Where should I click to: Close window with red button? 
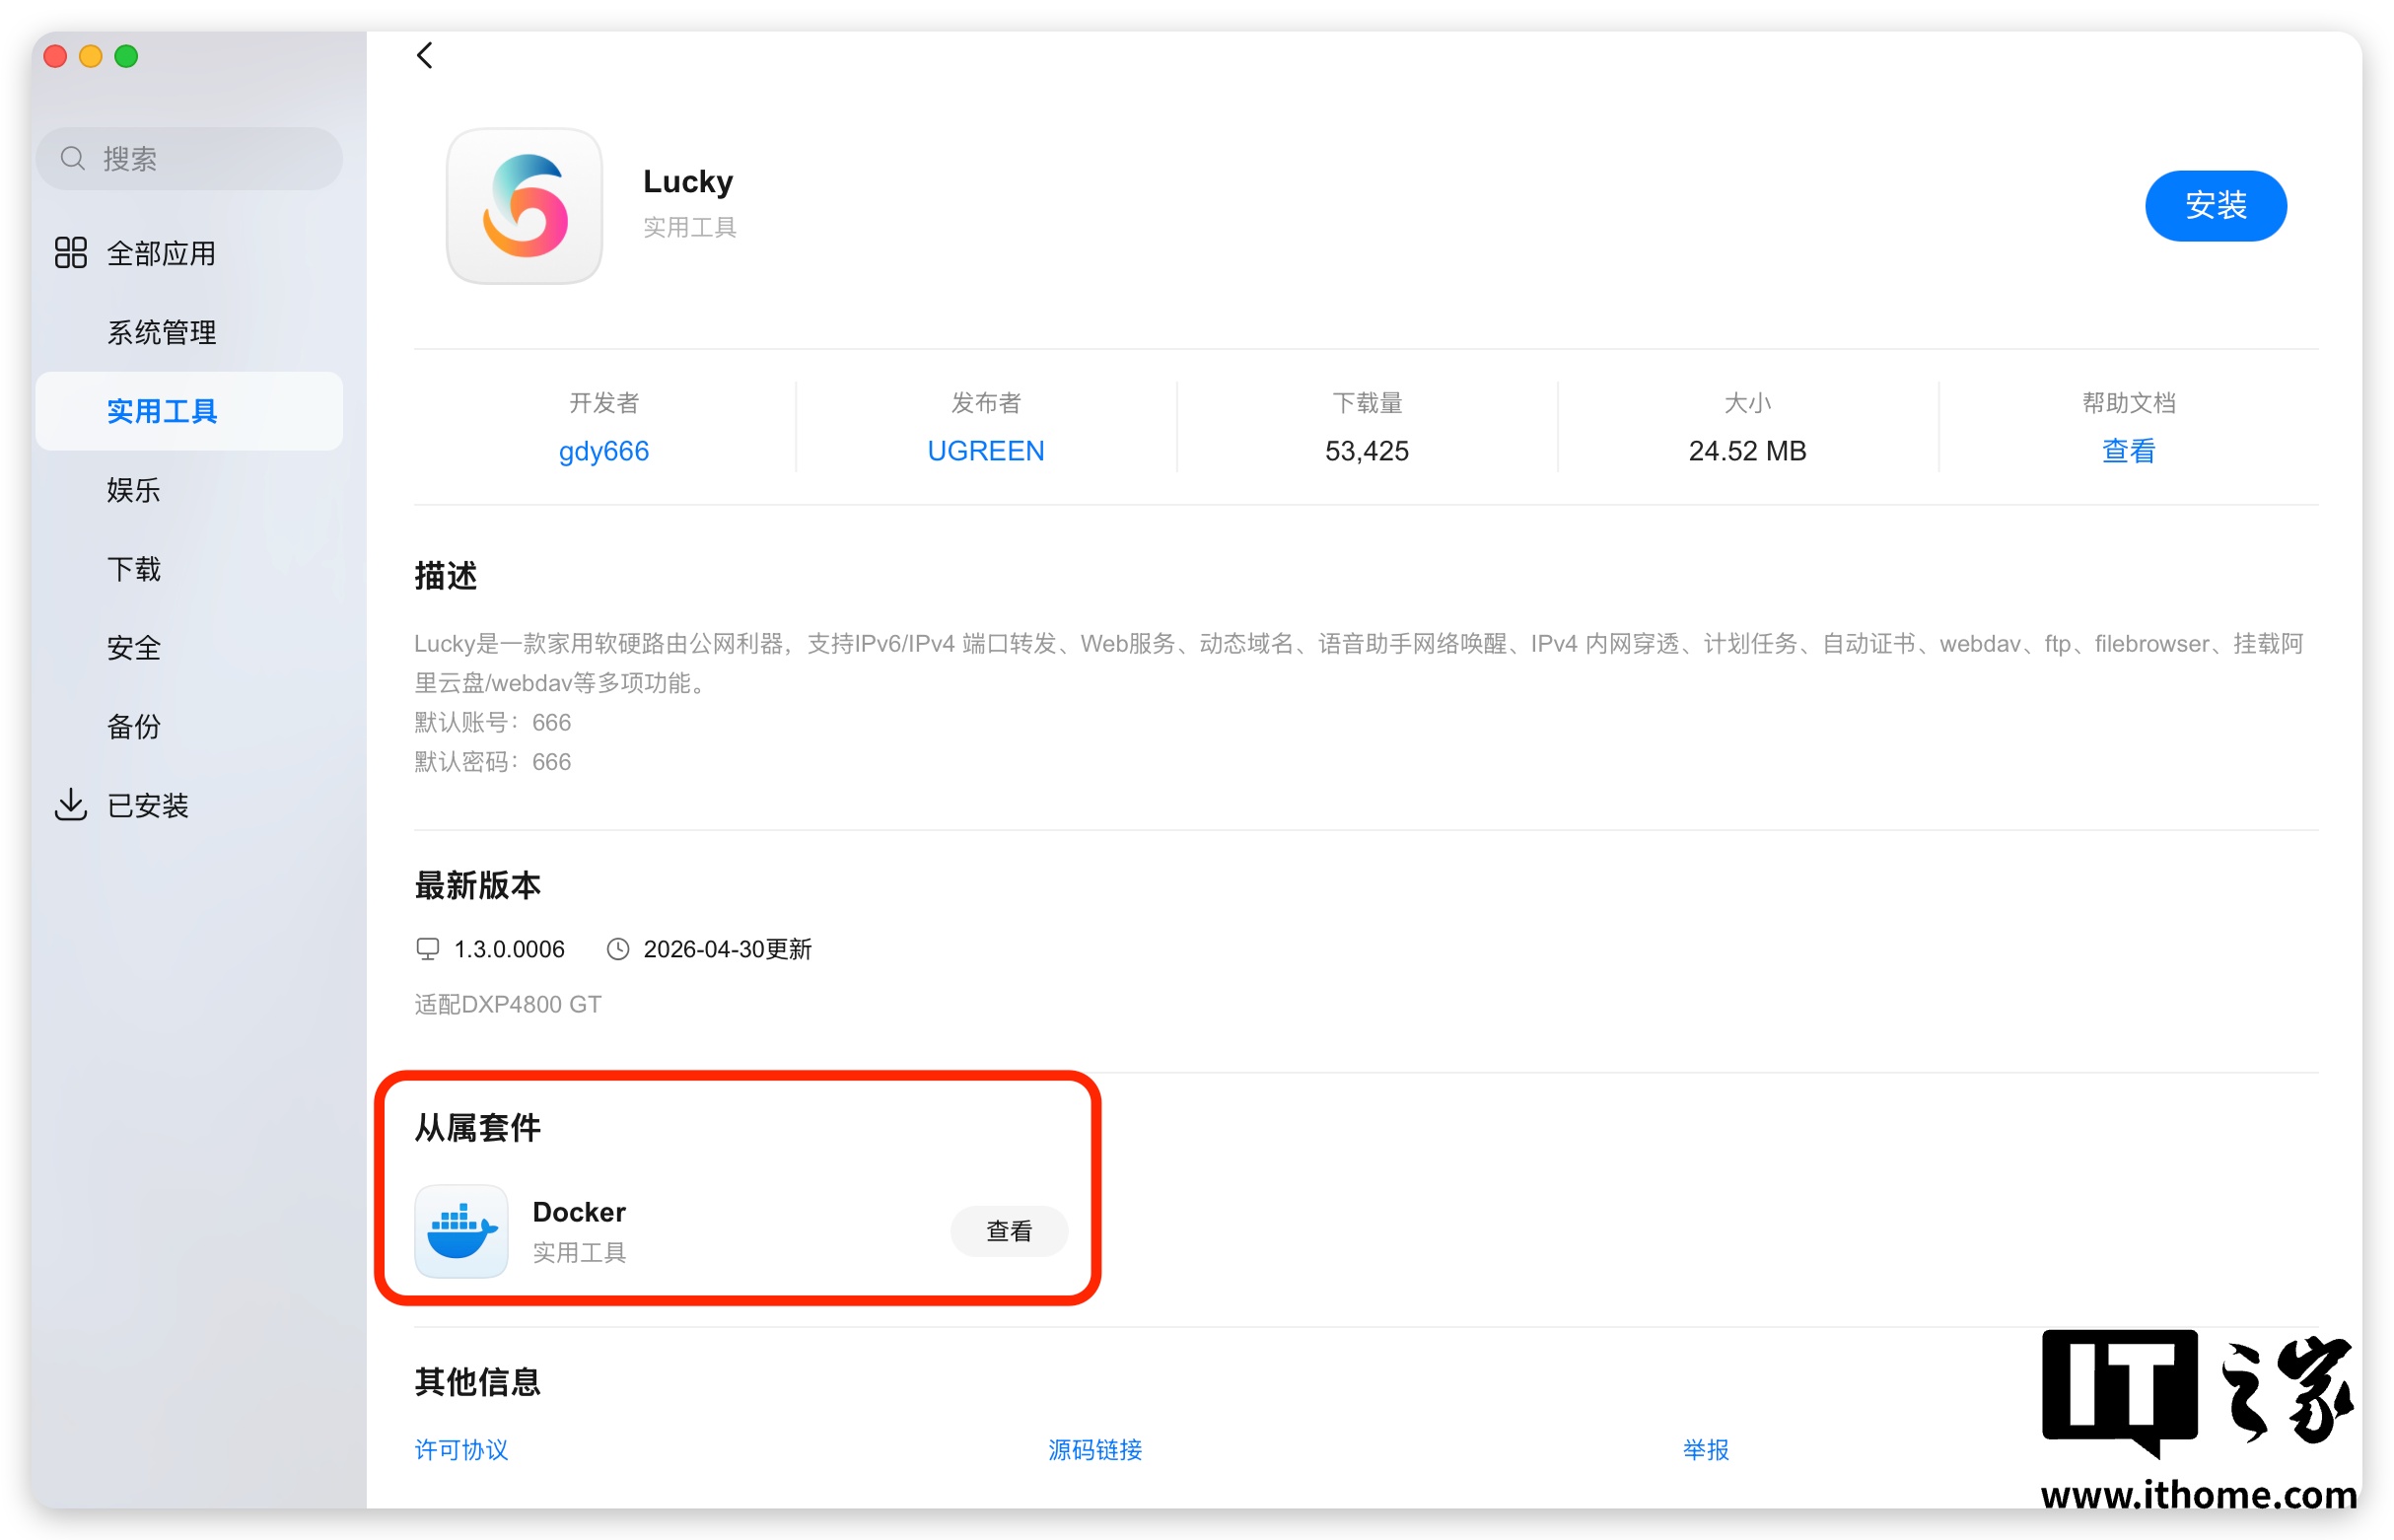[56, 56]
